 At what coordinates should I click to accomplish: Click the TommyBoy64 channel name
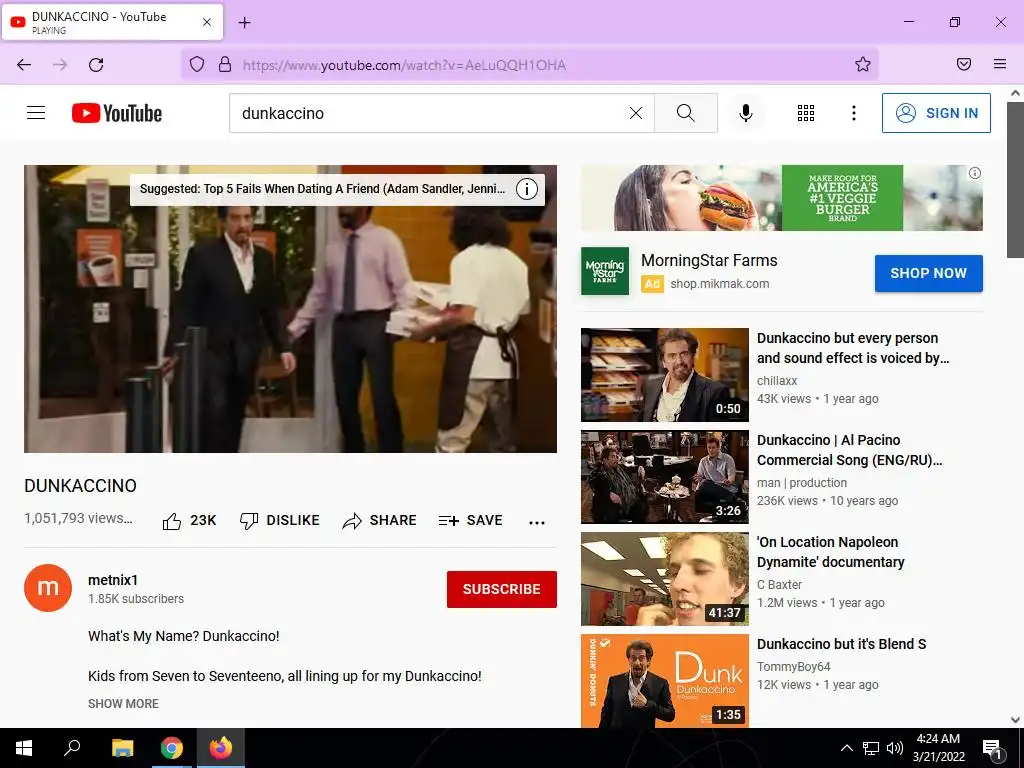pos(793,666)
